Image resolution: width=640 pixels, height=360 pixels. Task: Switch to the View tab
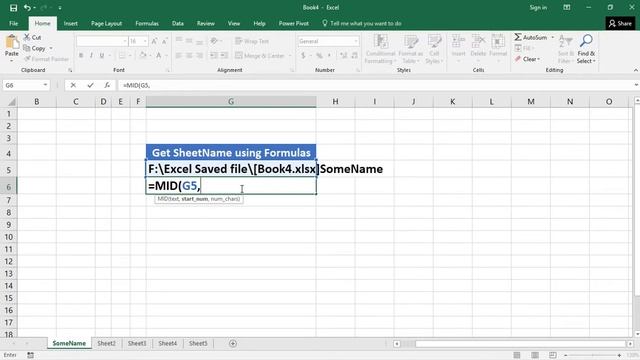click(234, 24)
